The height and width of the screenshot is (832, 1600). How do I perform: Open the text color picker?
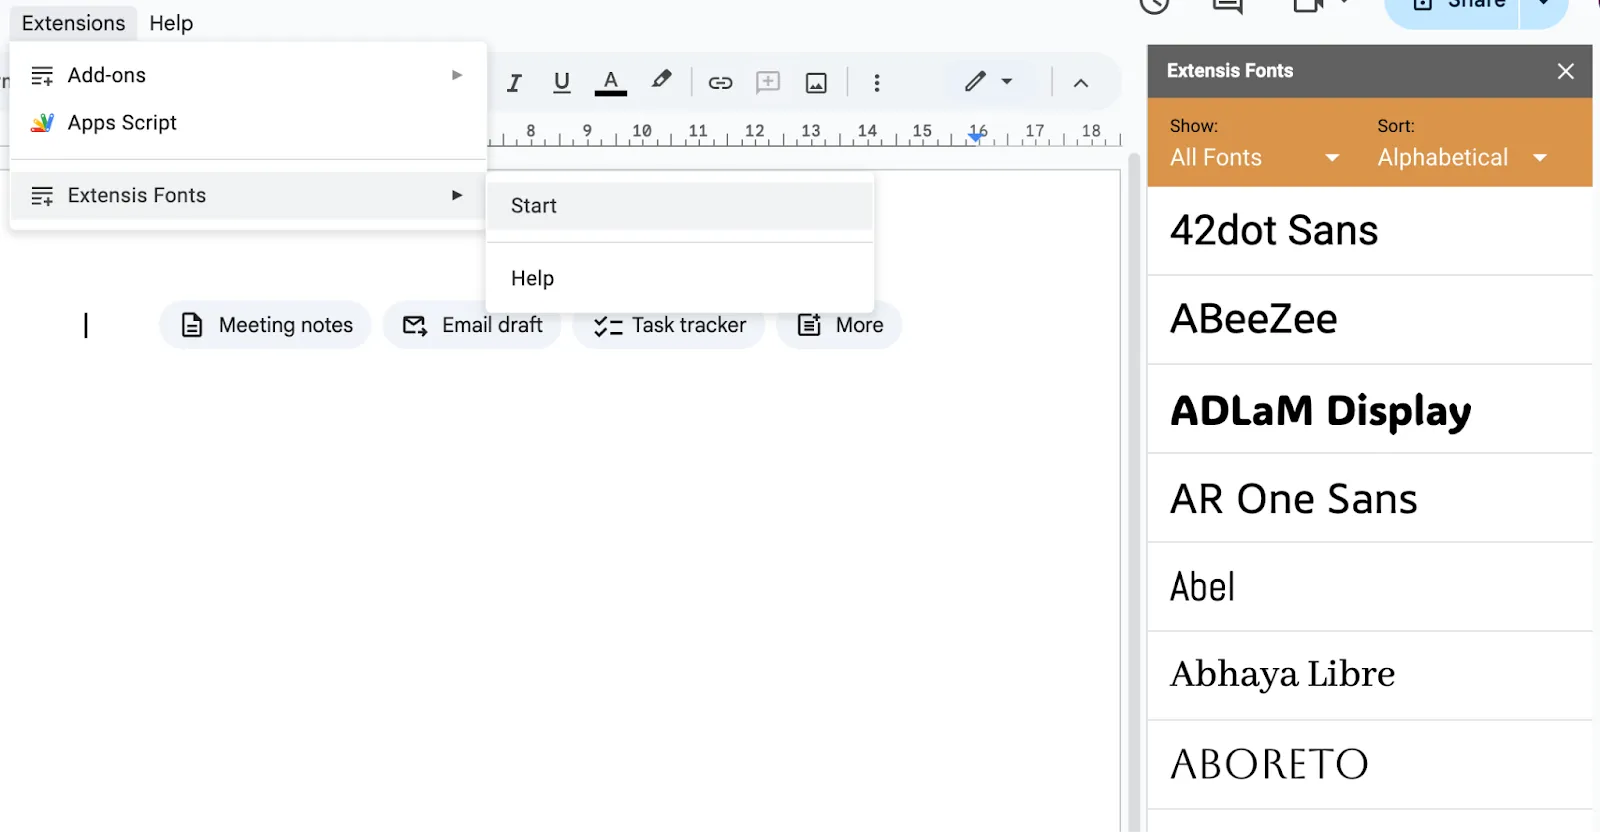coord(610,83)
